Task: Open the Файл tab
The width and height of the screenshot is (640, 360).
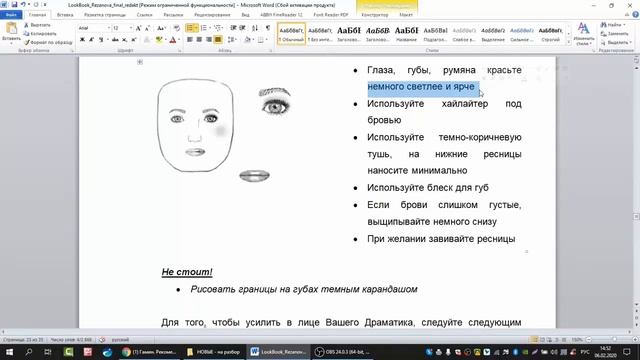Action: point(11,15)
